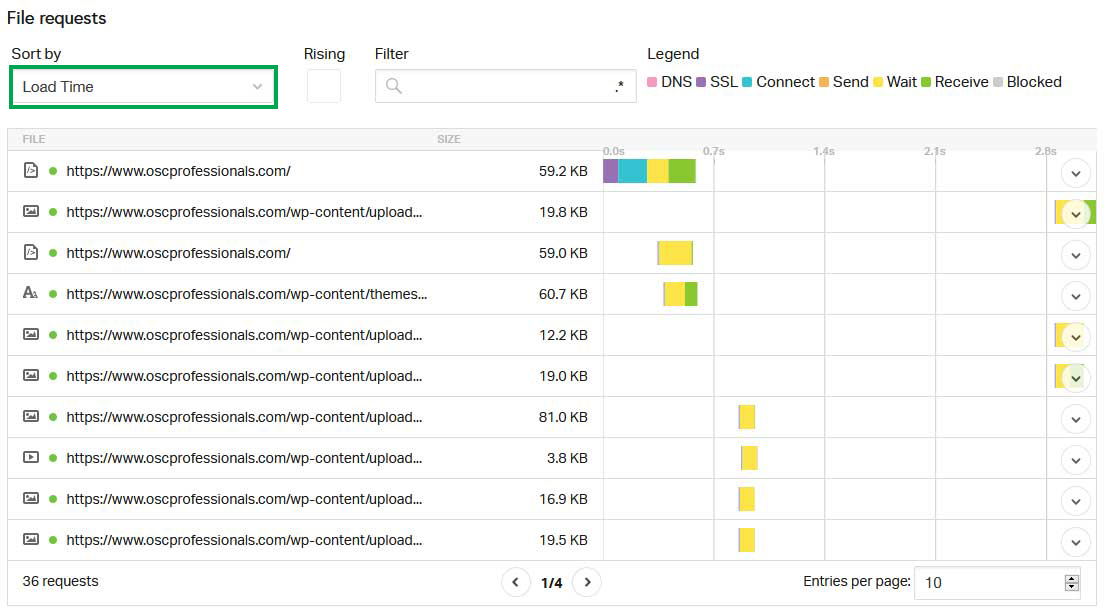Click the SIZE column header

pos(448,139)
